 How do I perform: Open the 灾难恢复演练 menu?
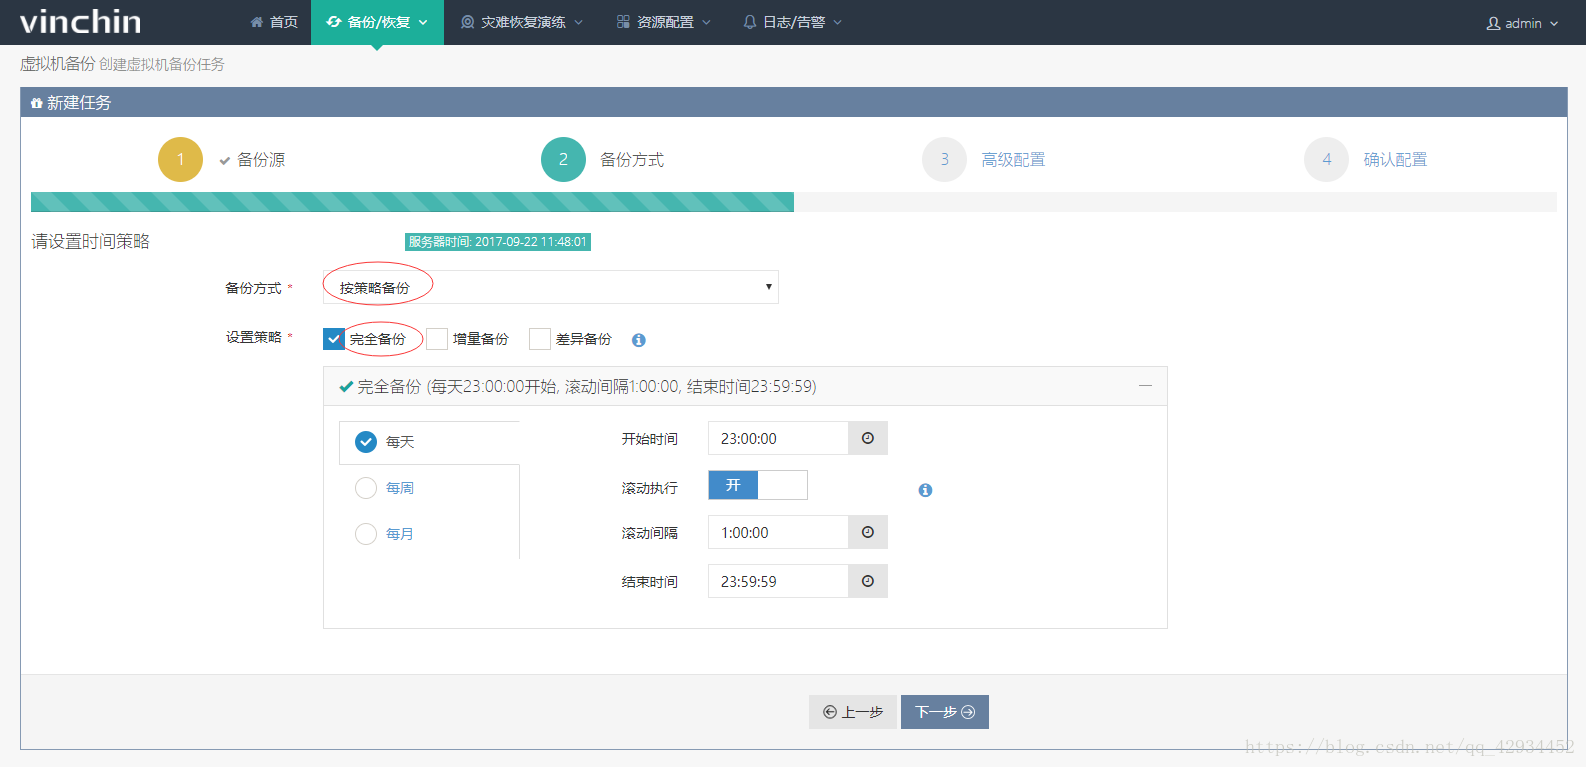(522, 22)
